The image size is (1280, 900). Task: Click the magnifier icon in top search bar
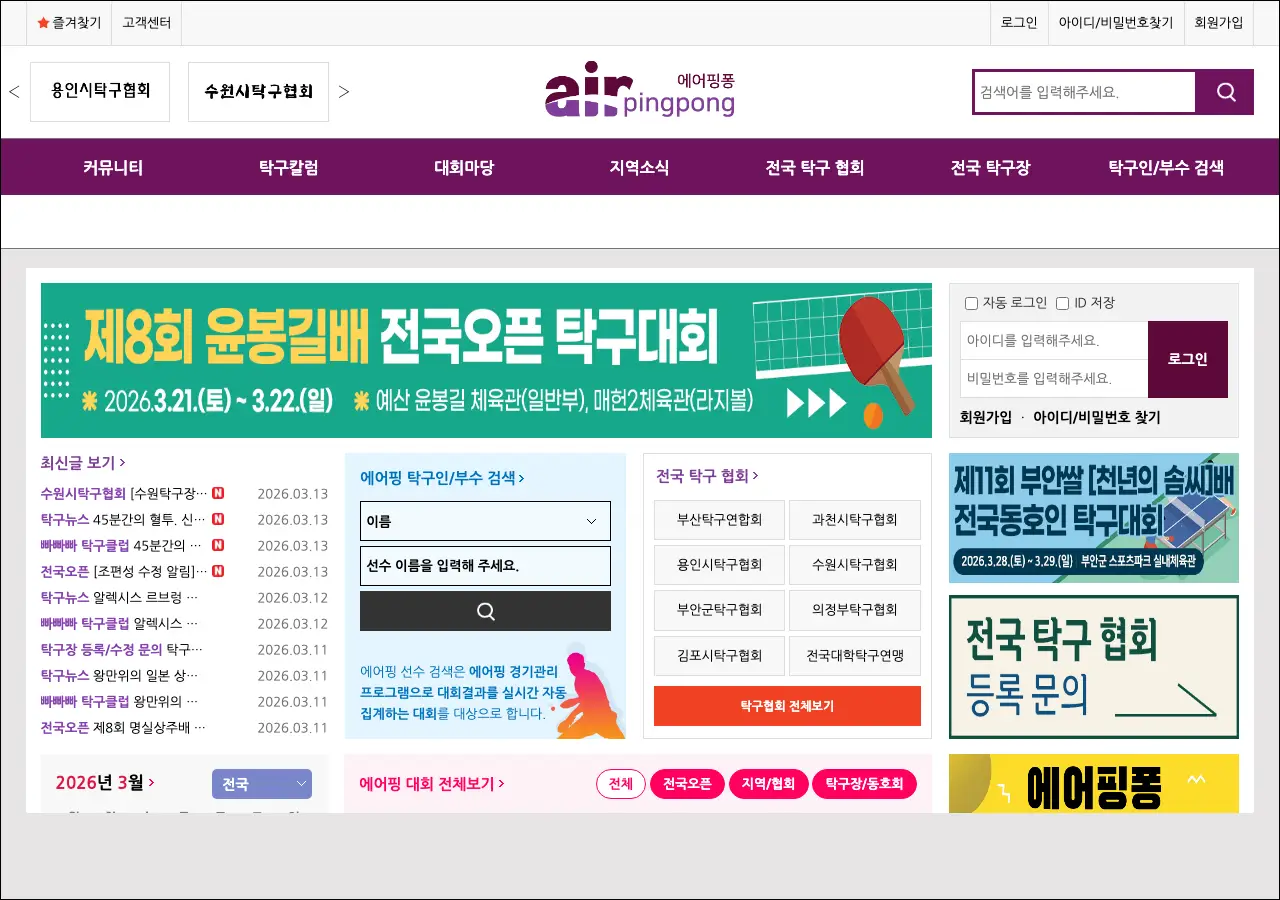pos(1226,92)
